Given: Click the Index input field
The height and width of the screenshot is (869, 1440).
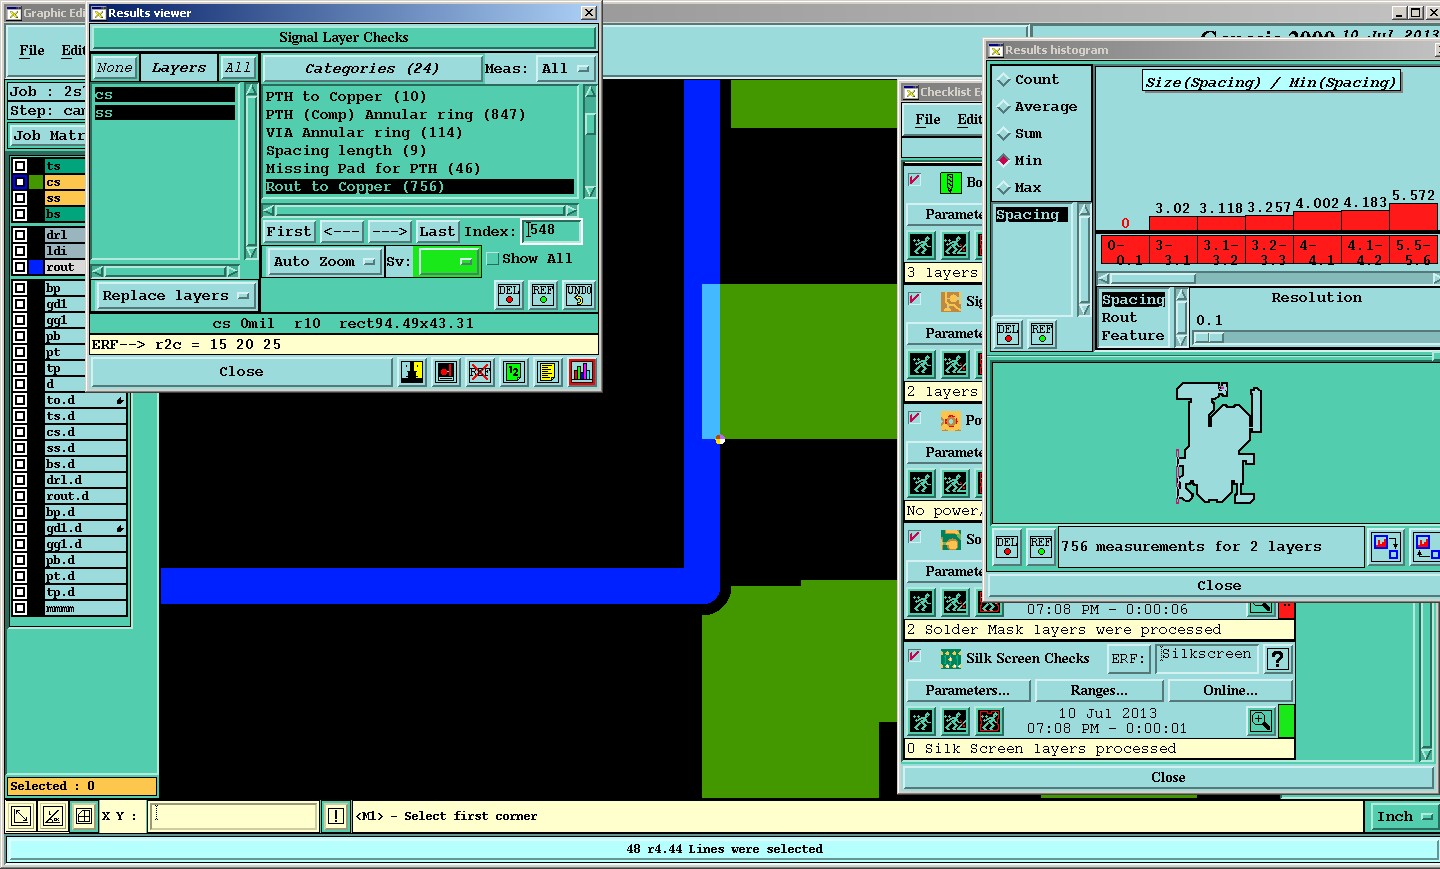Looking at the screenshot, I should (551, 231).
